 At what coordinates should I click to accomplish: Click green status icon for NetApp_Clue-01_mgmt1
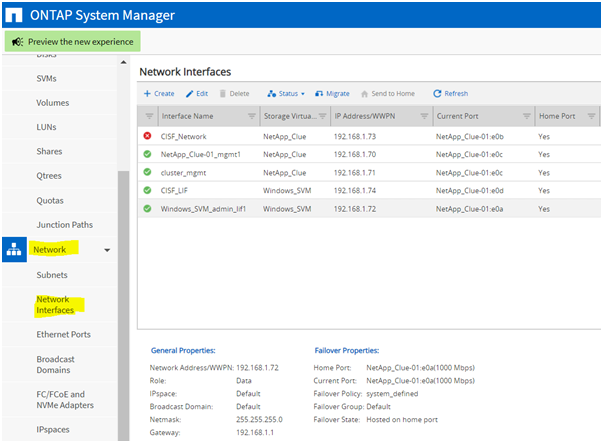pyautogui.click(x=147, y=154)
